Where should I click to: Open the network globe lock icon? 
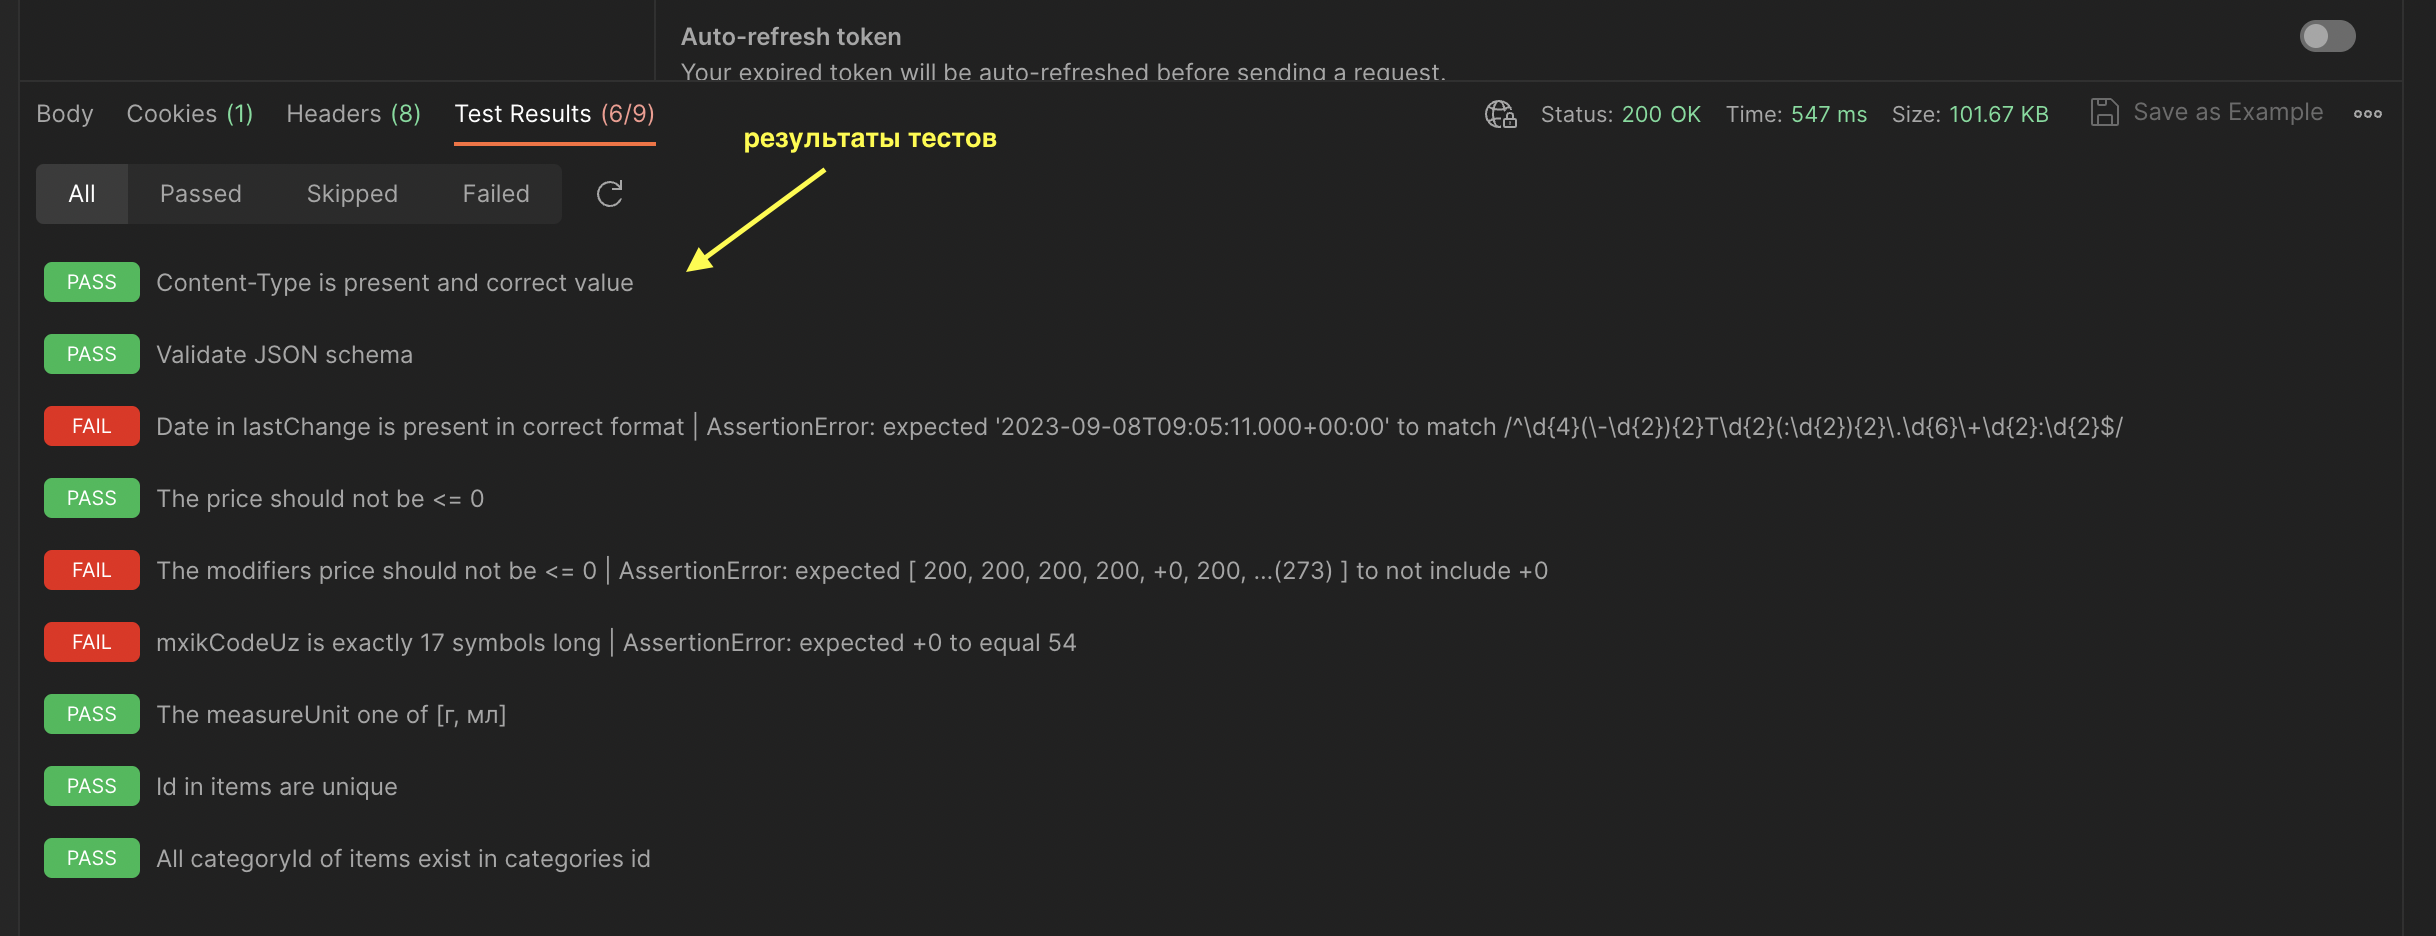(x=1500, y=114)
